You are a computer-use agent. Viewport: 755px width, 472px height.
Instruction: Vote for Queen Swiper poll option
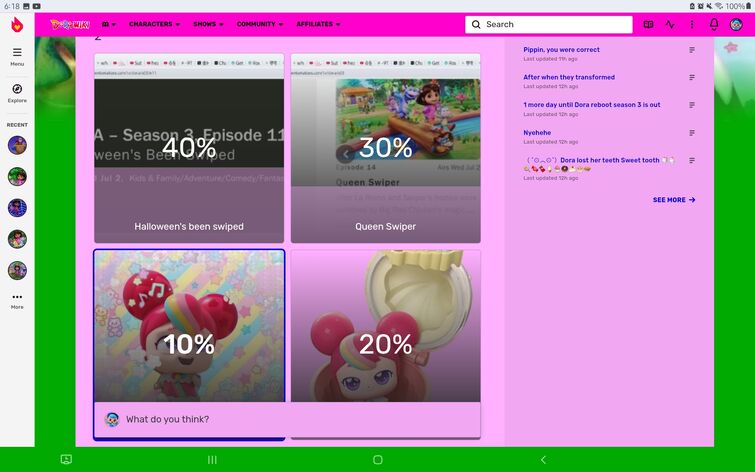(386, 148)
